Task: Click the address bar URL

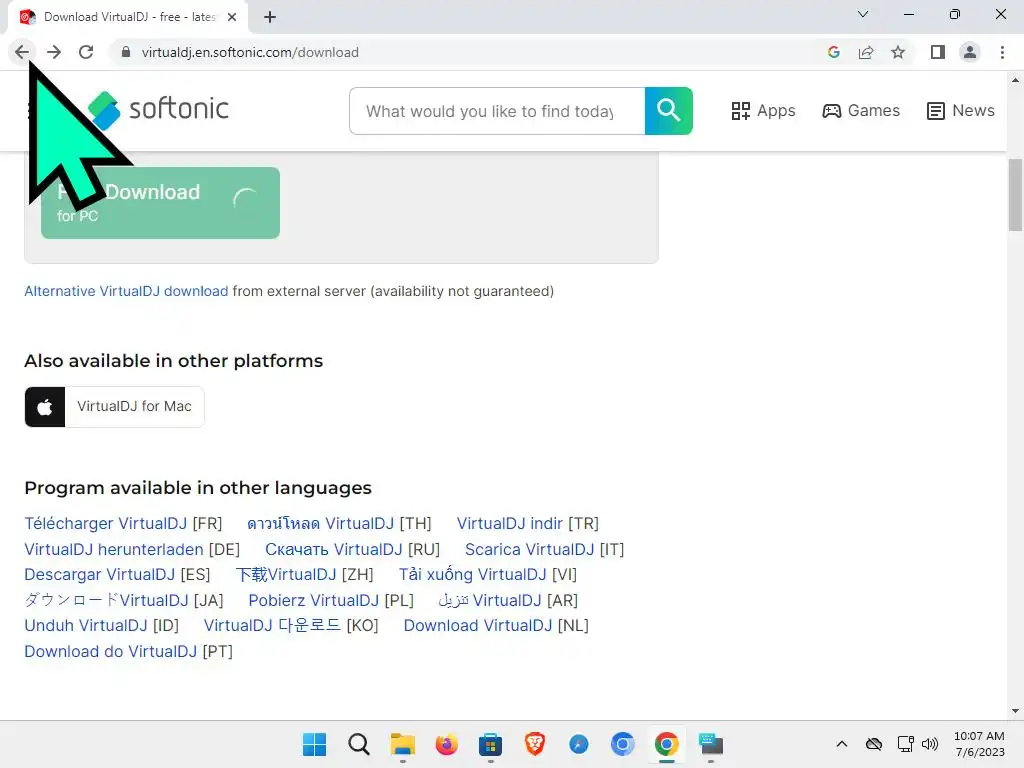Action: click(x=250, y=52)
